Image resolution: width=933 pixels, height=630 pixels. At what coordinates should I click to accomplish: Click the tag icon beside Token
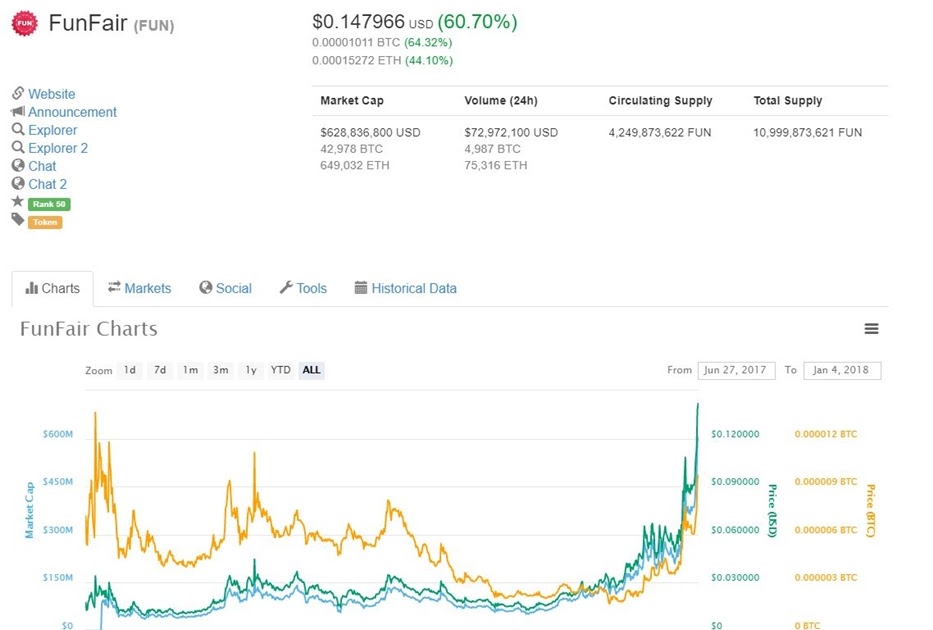(x=18, y=220)
